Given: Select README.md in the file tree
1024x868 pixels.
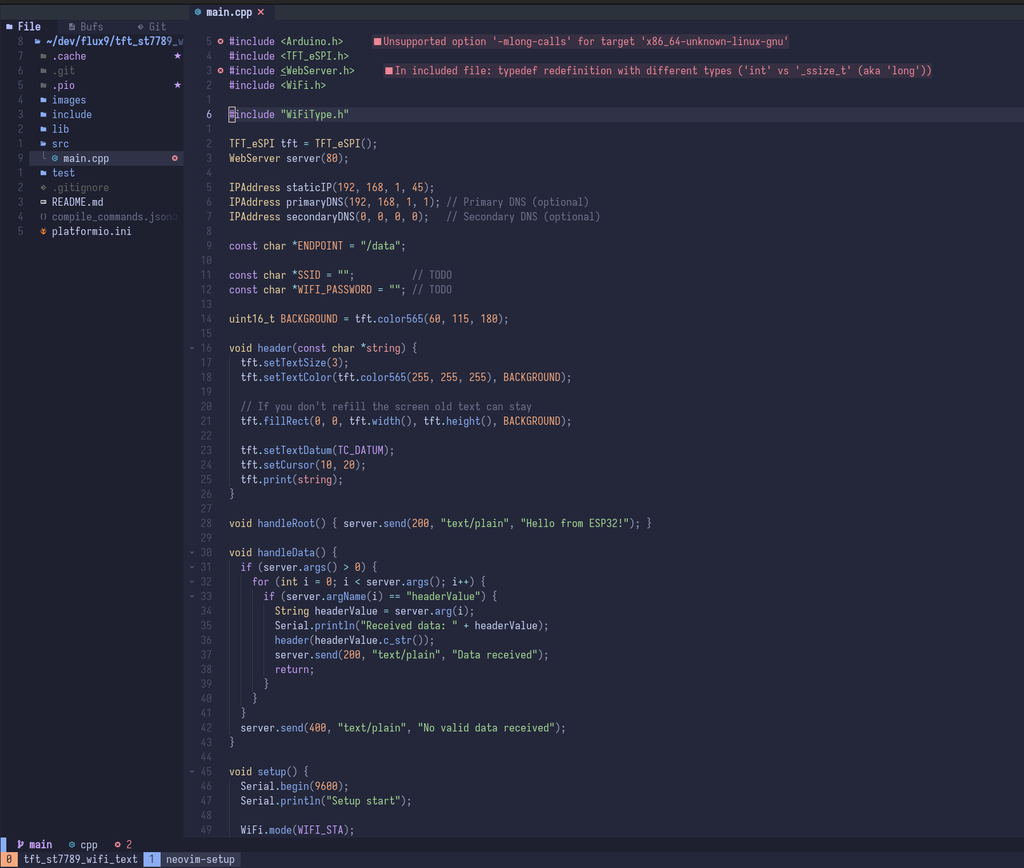Looking at the screenshot, I should click(x=78, y=202).
